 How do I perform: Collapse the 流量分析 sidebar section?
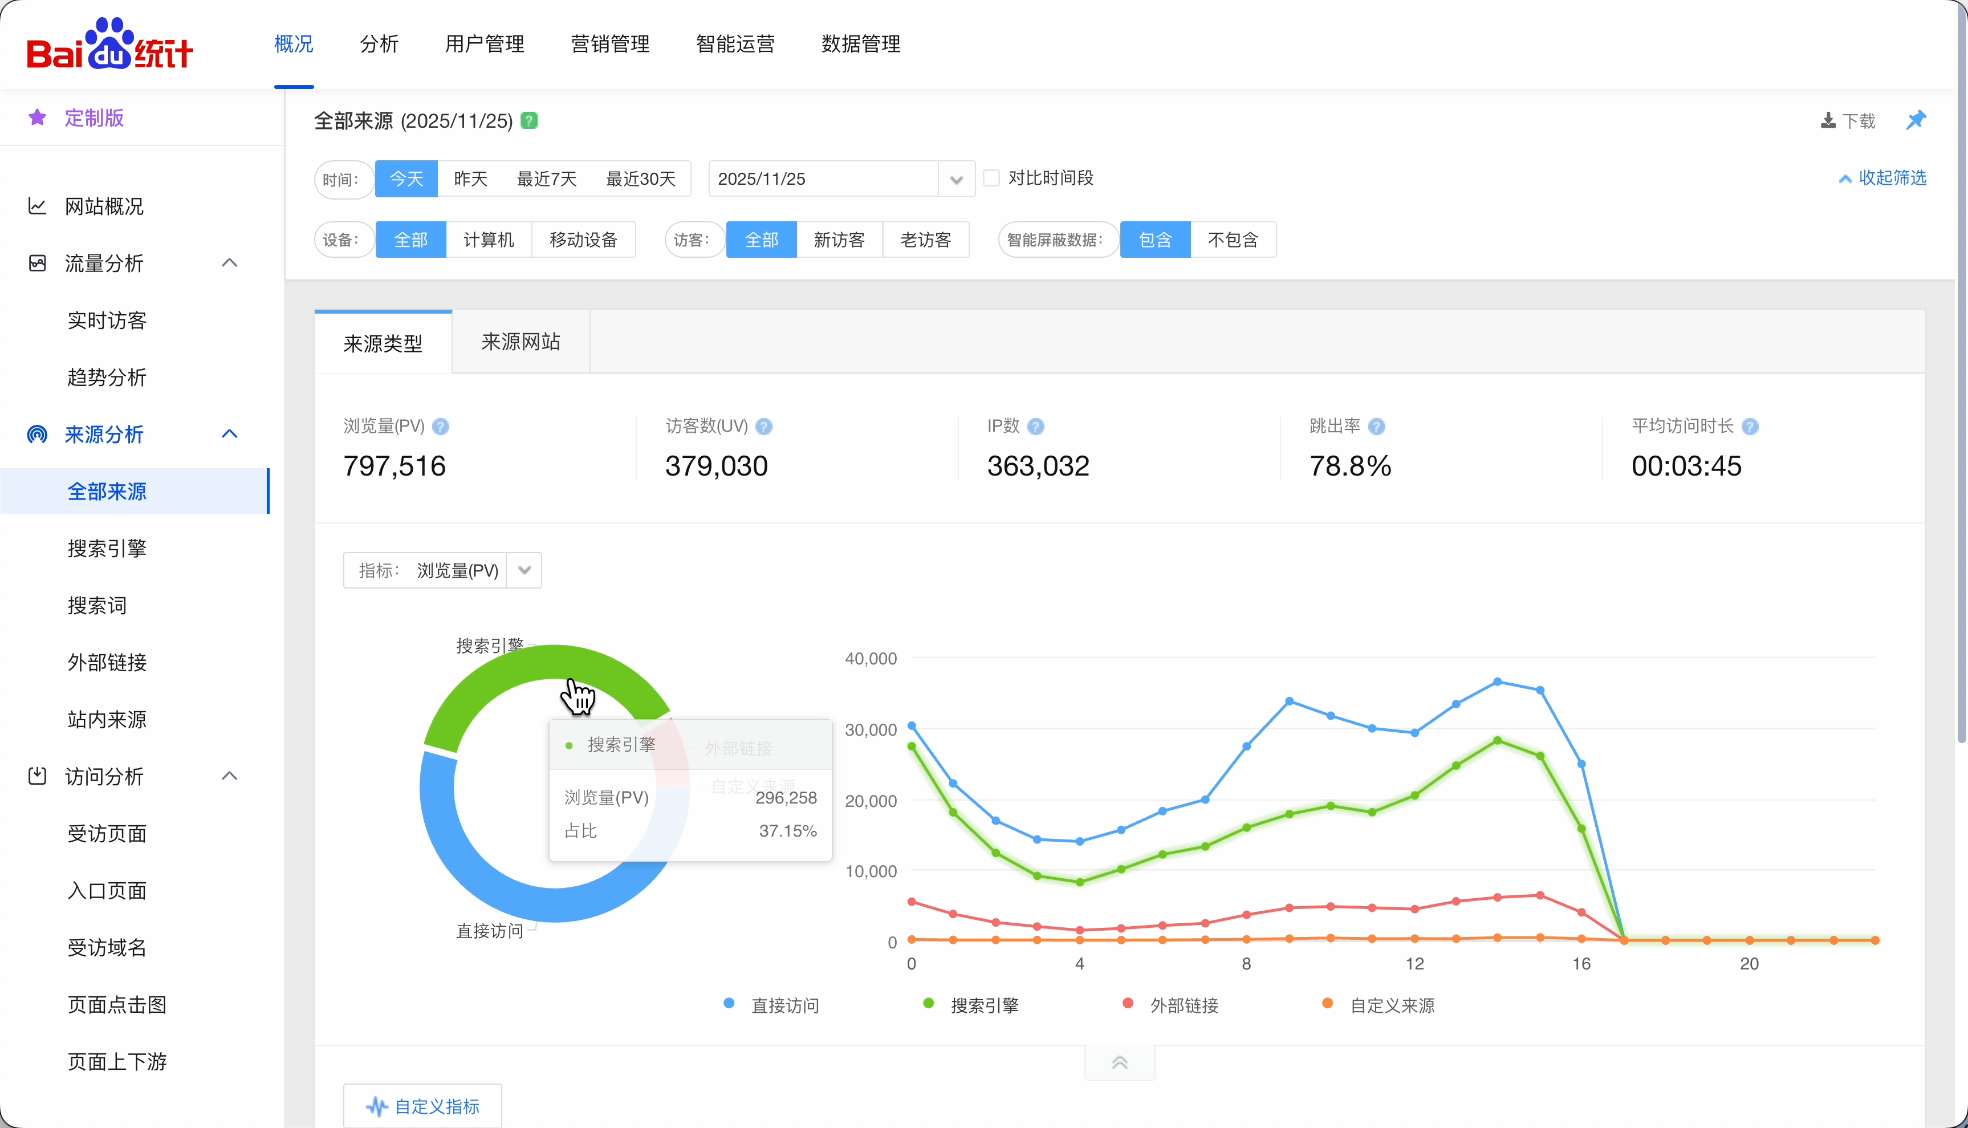tap(229, 263)
